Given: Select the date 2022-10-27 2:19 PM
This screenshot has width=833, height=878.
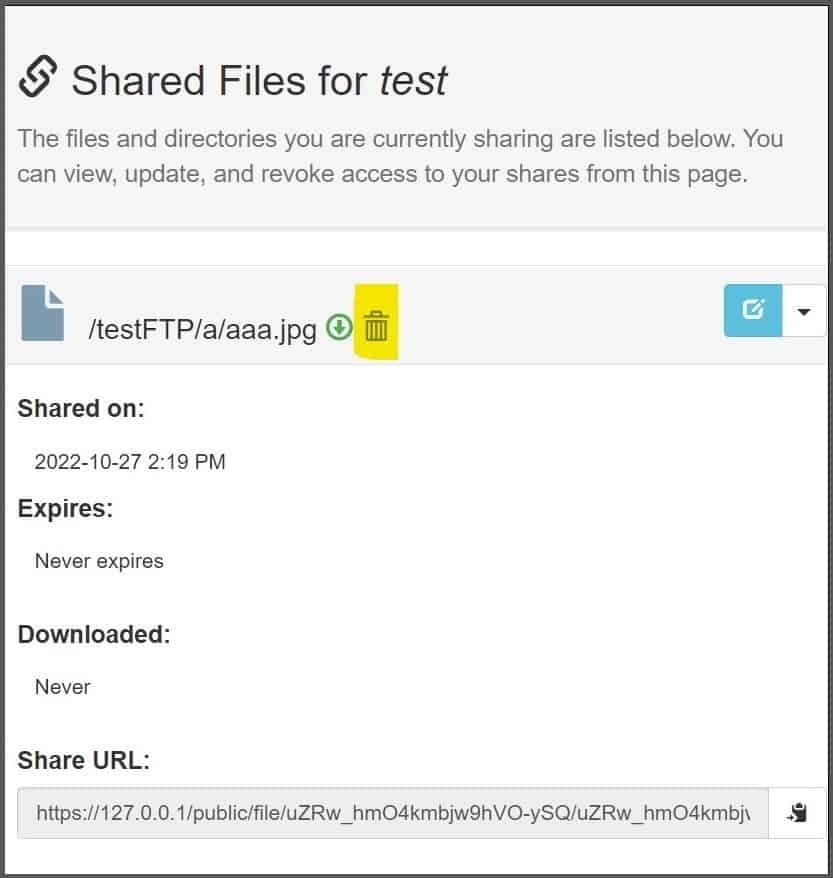Looking at the screenshot, I should click(x=130, y=462).
